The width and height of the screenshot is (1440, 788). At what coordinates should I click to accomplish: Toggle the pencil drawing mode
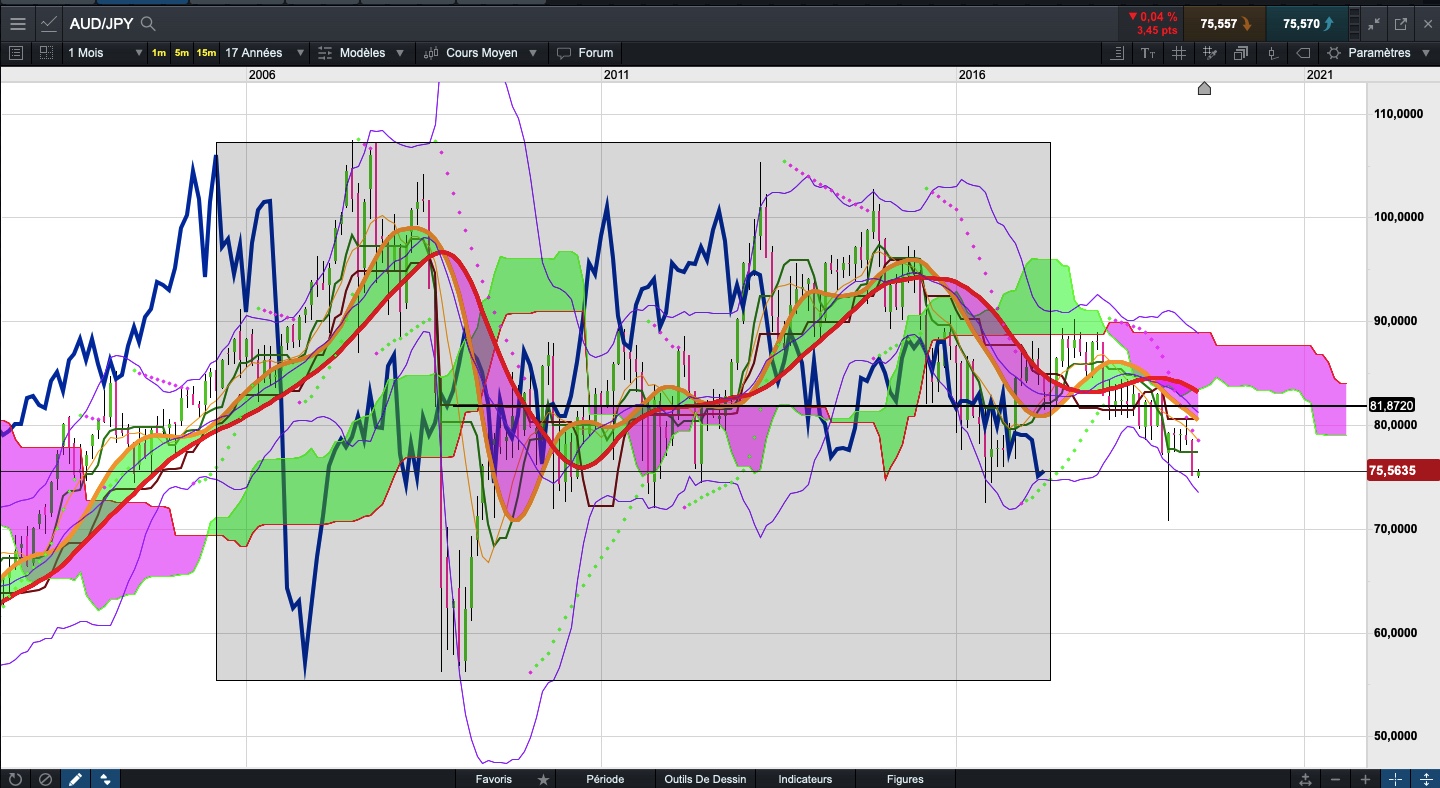[75, 779]
